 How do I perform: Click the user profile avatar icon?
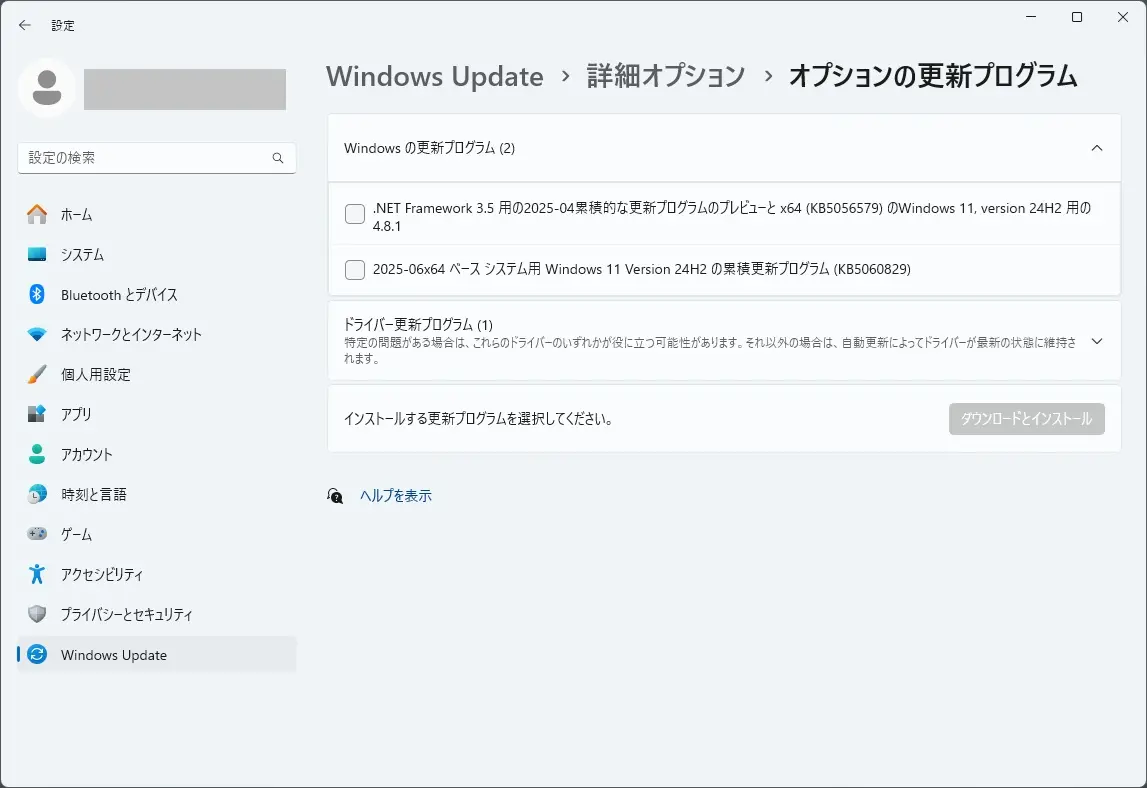pos(47,89)
